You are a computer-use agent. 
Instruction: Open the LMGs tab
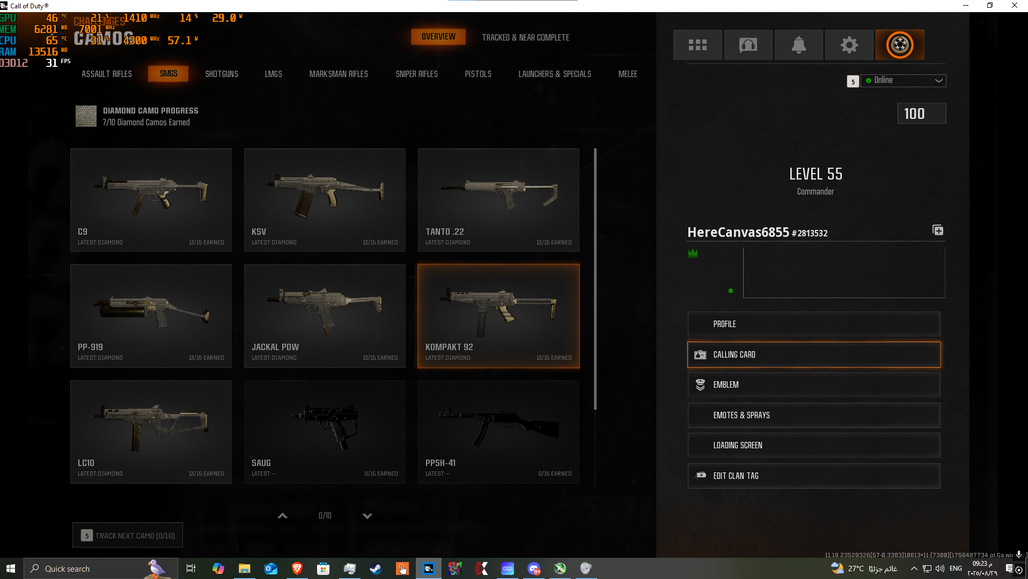pos(273,74)
